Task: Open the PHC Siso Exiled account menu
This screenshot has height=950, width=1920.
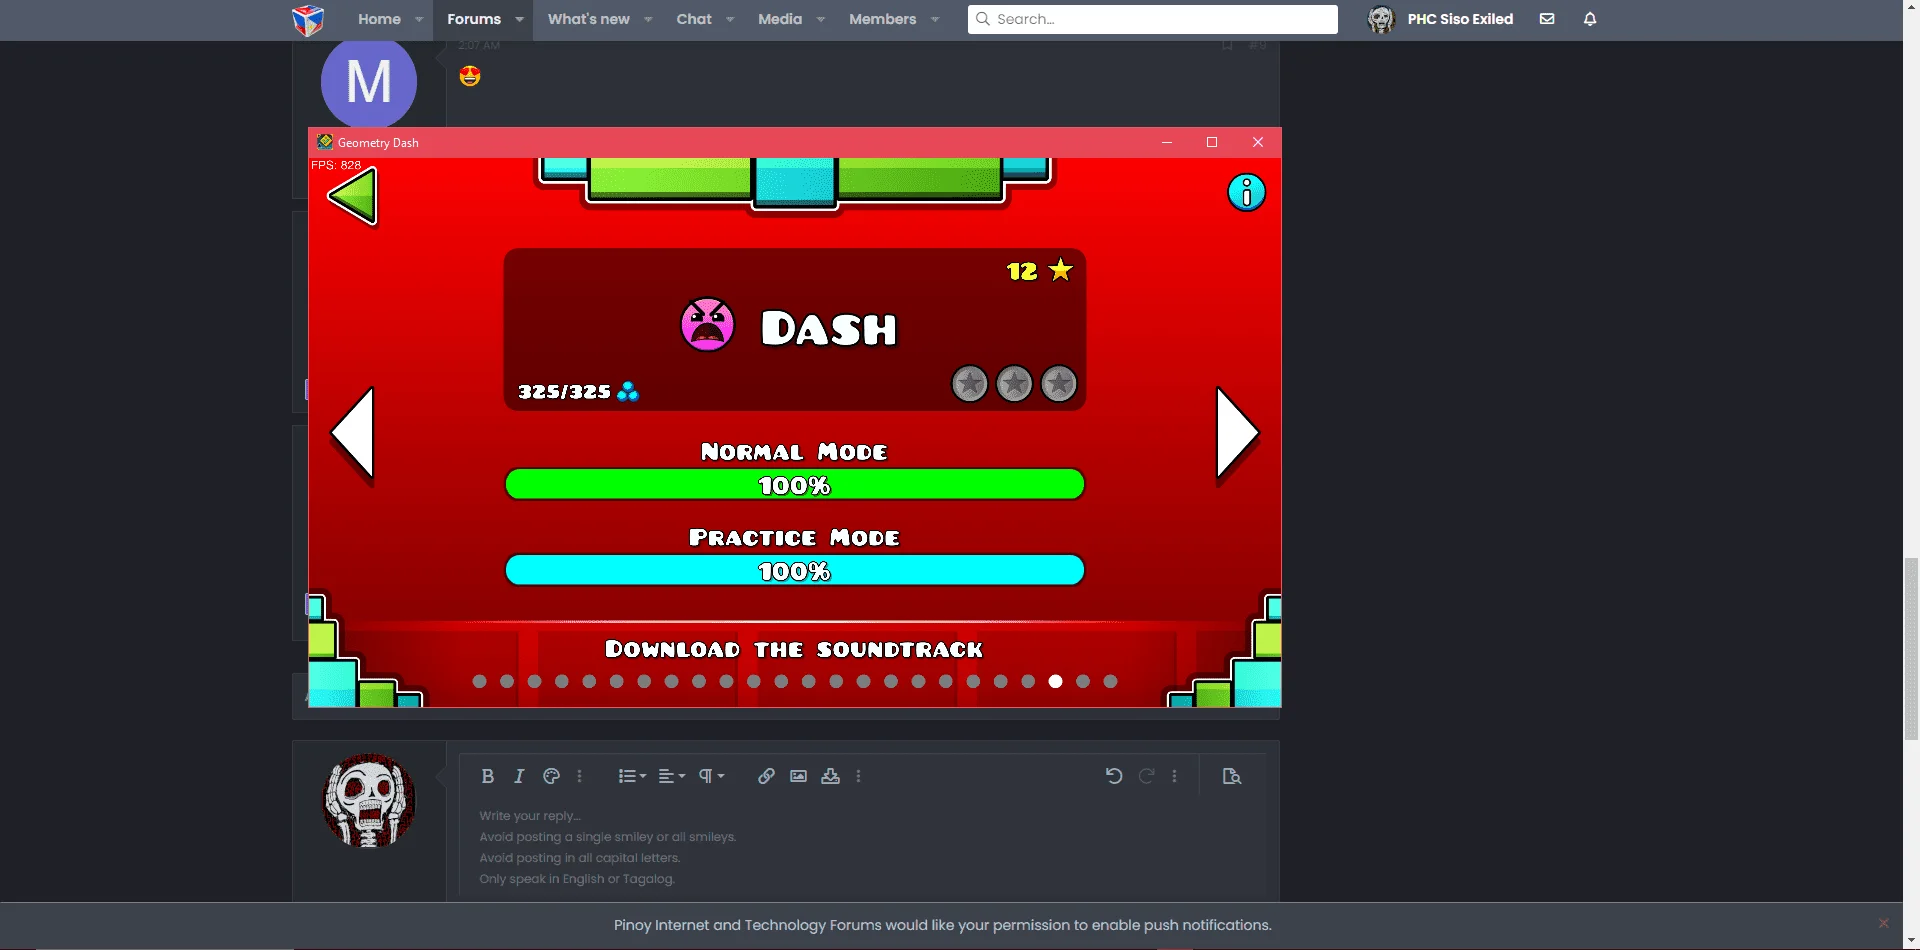Action: pyautogui.click(x=1440, y=19)
